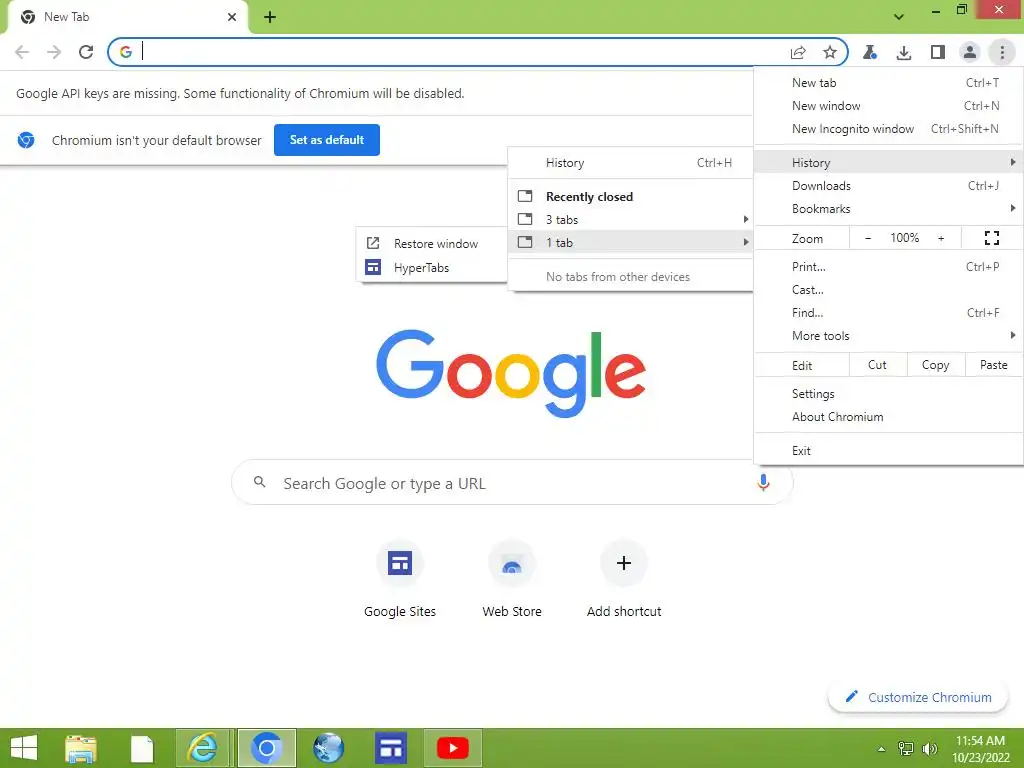The image size is (1024, 768).
Task: Click the Google logo doodle
Action: 511,372
